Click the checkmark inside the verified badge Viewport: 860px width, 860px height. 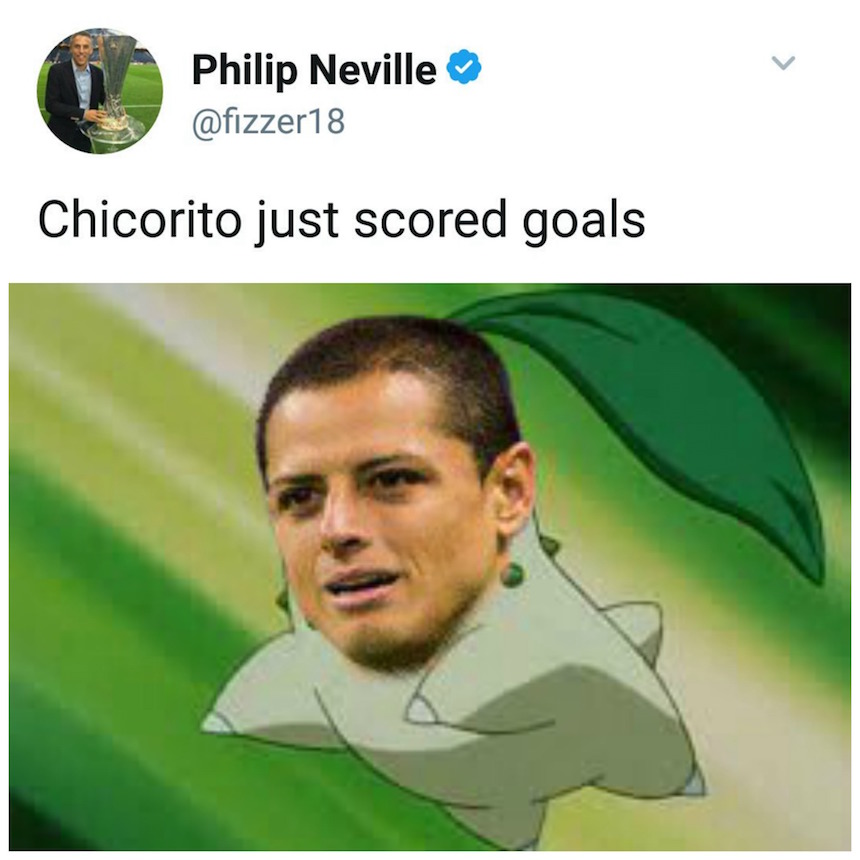pos(464,67)
